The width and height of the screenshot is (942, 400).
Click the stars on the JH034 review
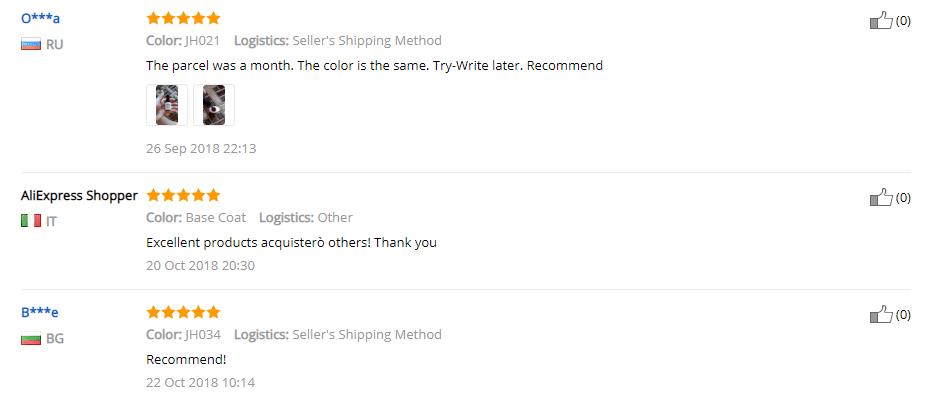point(183,312)
